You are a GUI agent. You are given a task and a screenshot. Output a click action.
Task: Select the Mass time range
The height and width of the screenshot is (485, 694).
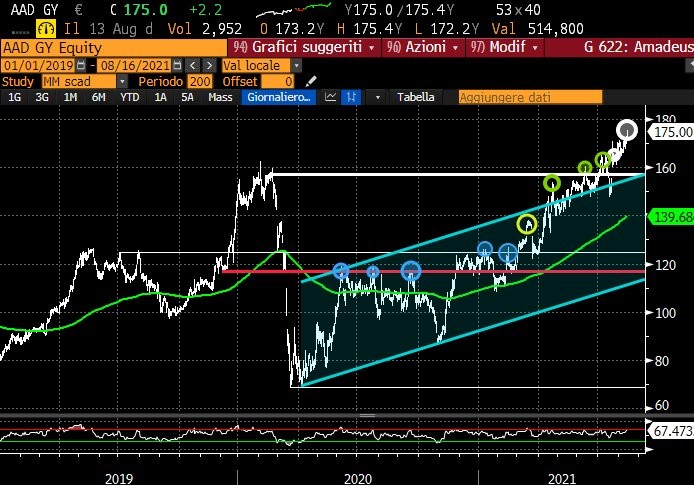point(220,97)
